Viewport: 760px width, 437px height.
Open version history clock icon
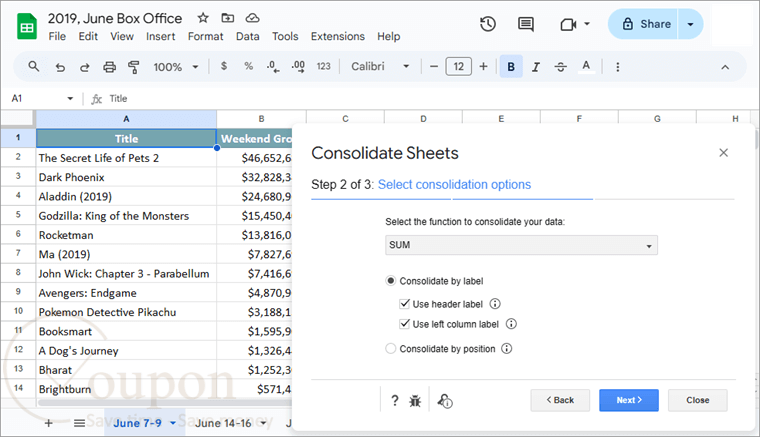pos(488,24)
